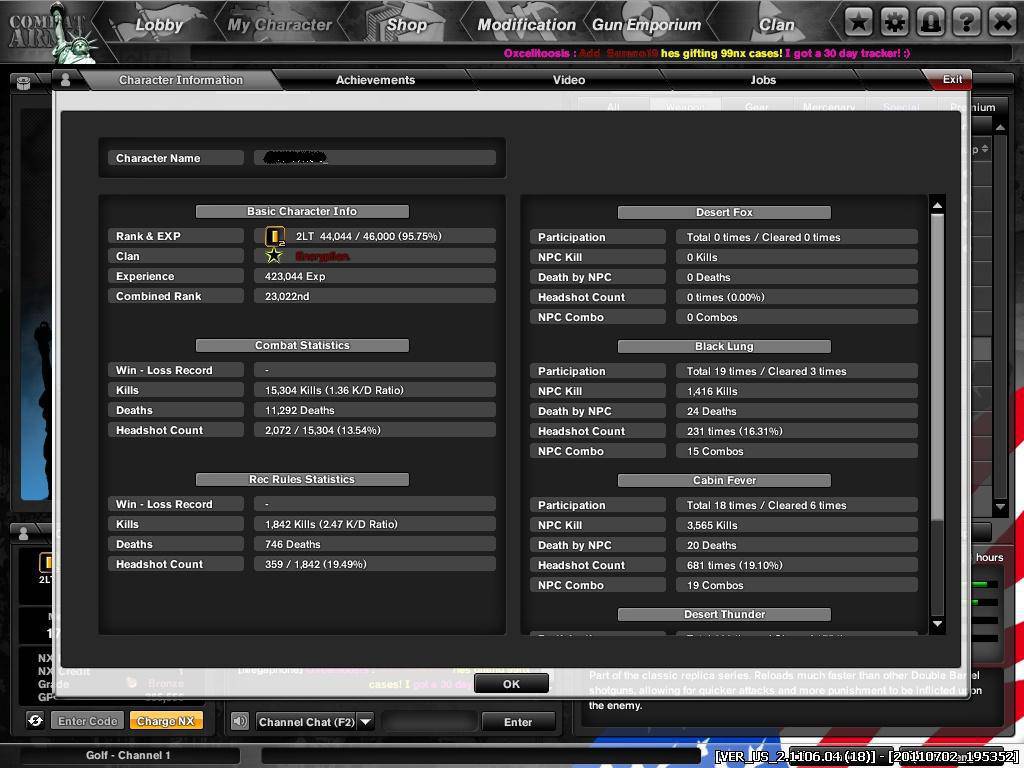Click the statistics scrollbar down arrow
This screenshot has height=768, width=1024.
coord(937,624)
